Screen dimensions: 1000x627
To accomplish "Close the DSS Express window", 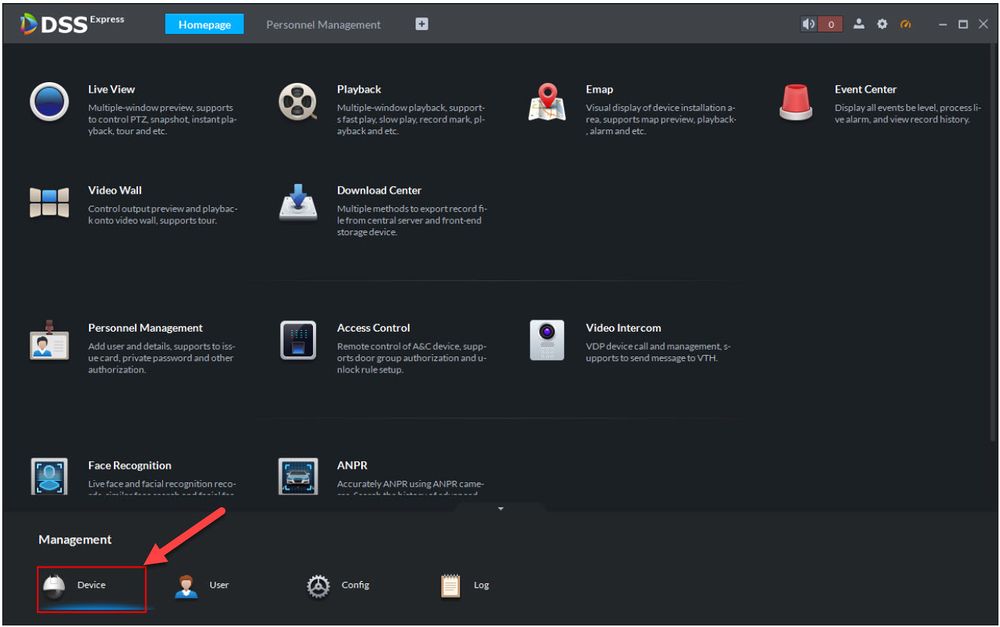I will (983, 24).
